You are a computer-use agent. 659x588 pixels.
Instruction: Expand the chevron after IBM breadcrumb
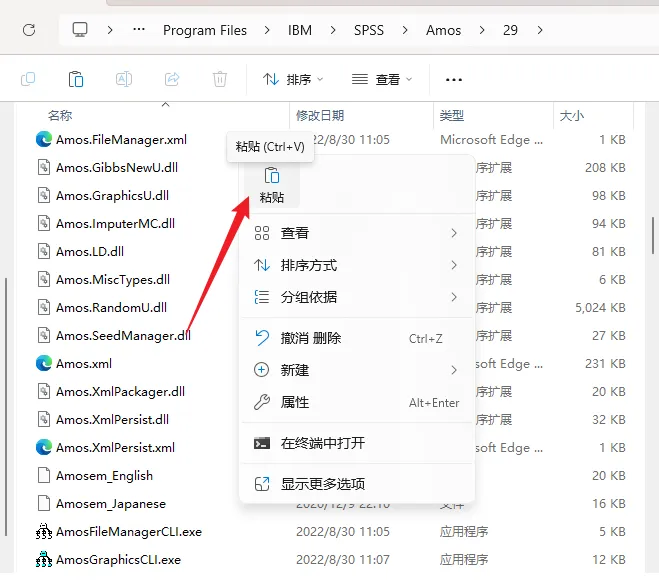[333, 30]
